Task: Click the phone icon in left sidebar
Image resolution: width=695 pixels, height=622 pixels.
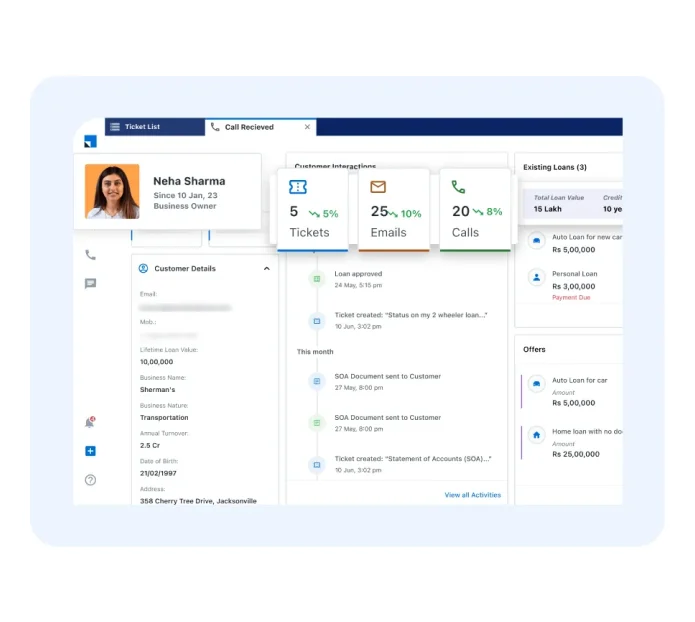Action: [90, 255]
